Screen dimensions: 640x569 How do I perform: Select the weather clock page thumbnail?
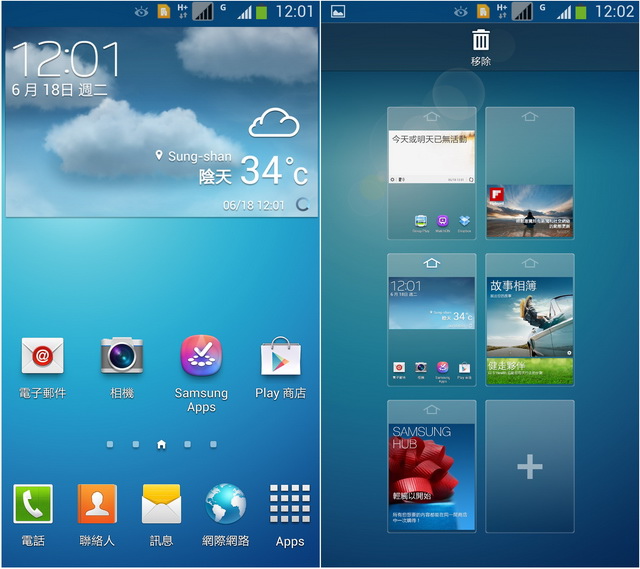(431, 320)
